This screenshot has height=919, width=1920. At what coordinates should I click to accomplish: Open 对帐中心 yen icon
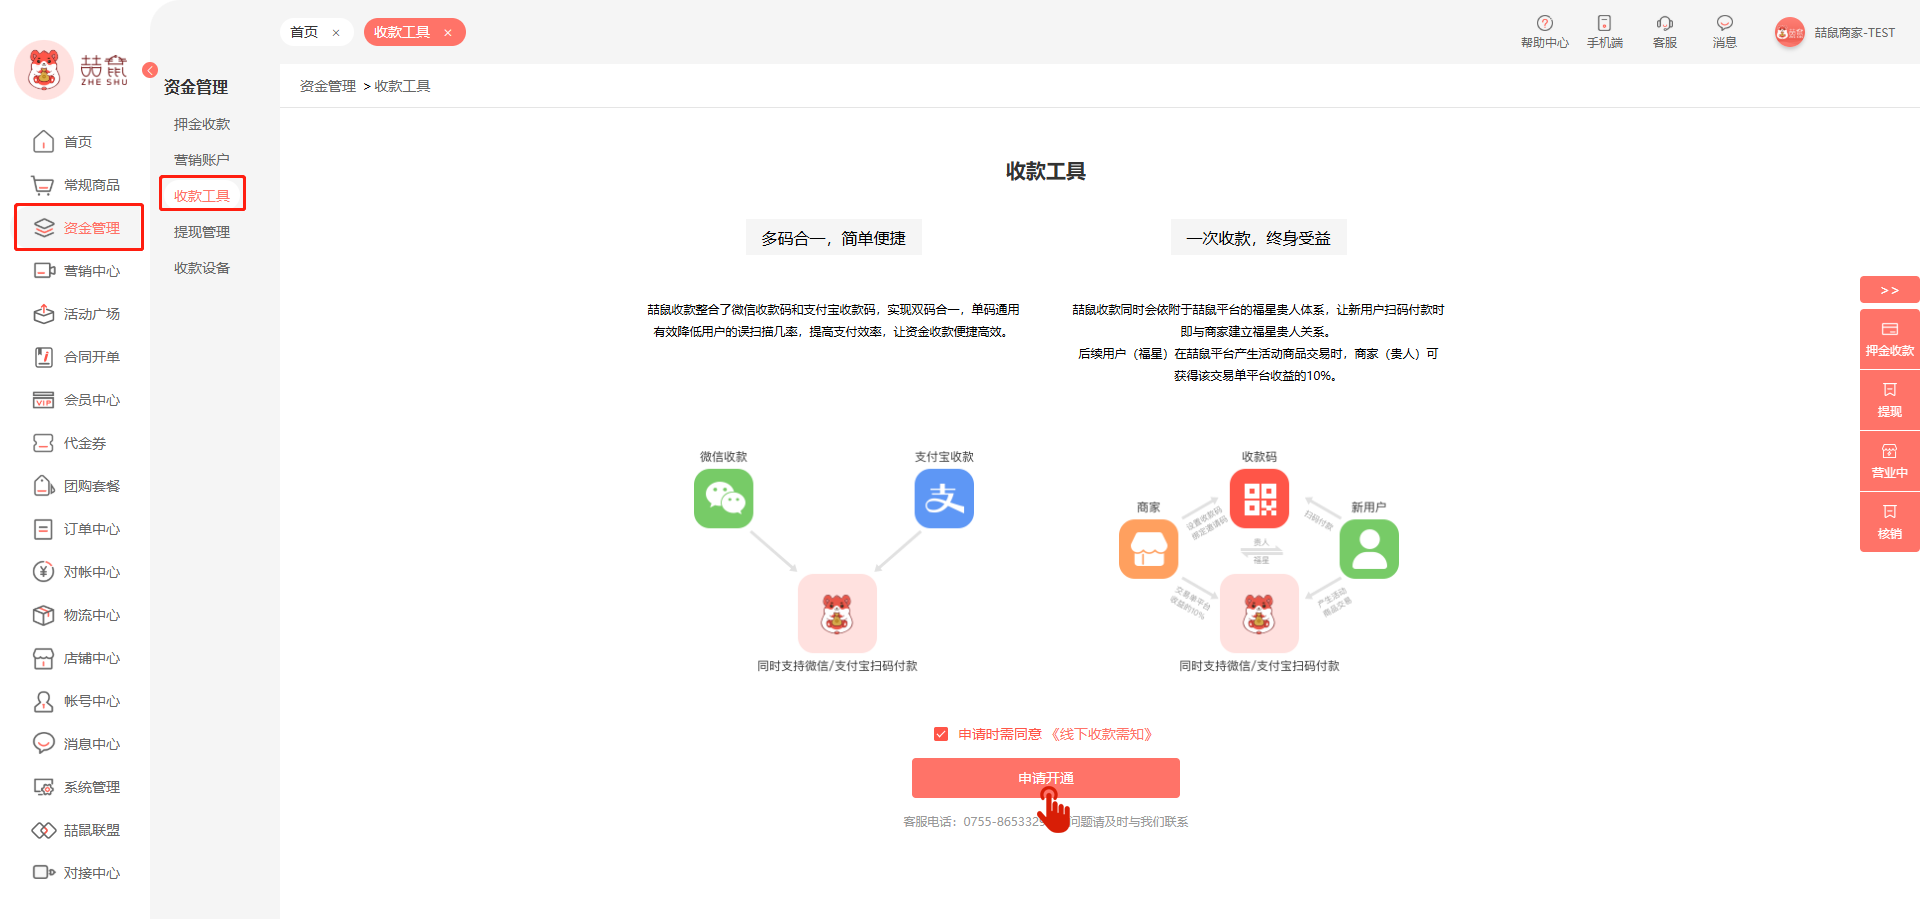click(44, 572)
